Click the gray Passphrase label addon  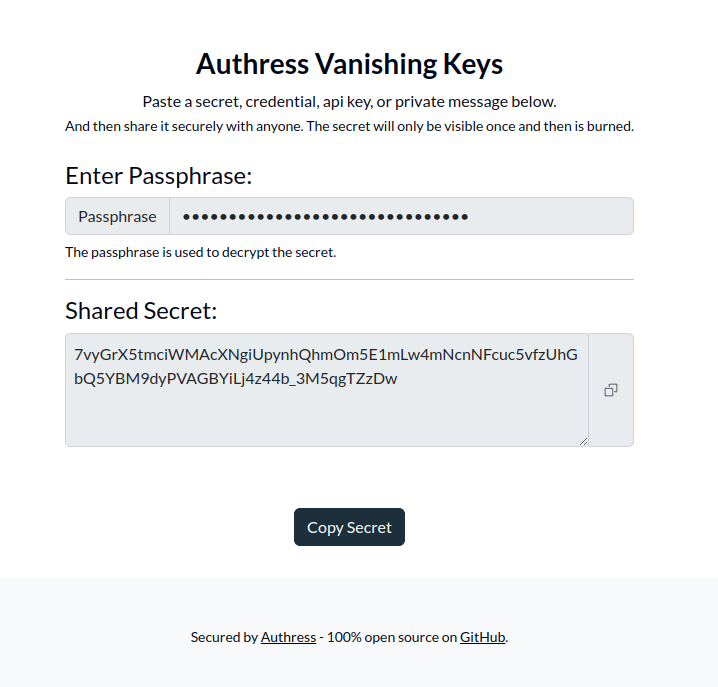pyautogui.click(x=117, y=216)
